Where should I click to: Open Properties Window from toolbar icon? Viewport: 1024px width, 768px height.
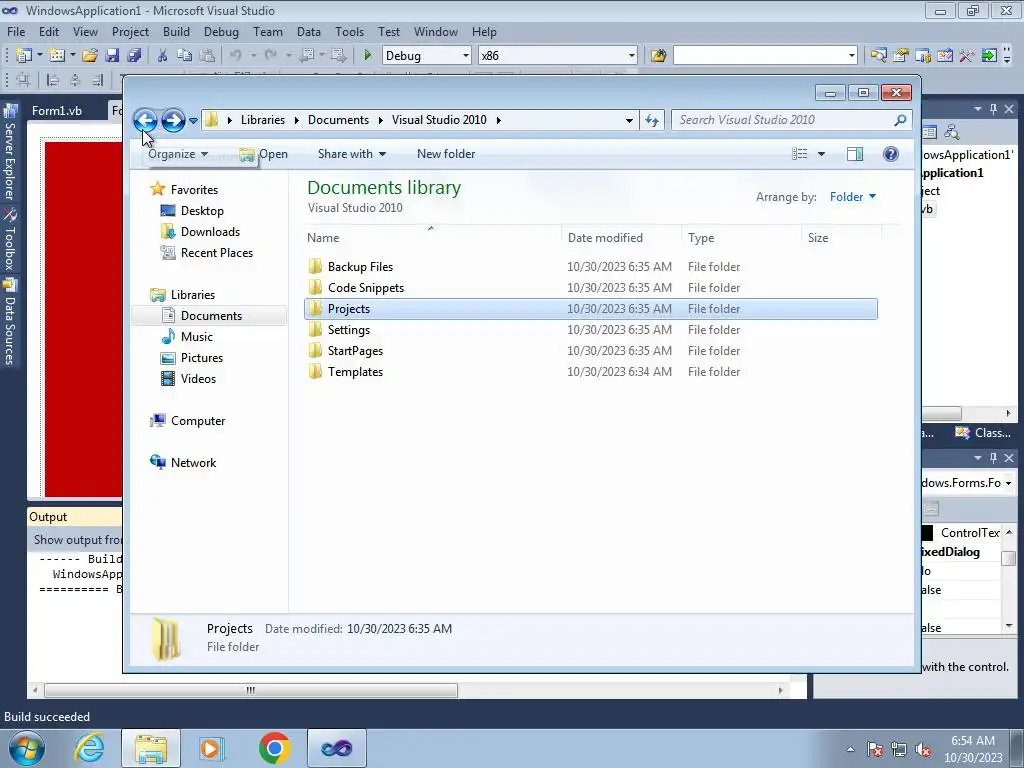(901, 56)
